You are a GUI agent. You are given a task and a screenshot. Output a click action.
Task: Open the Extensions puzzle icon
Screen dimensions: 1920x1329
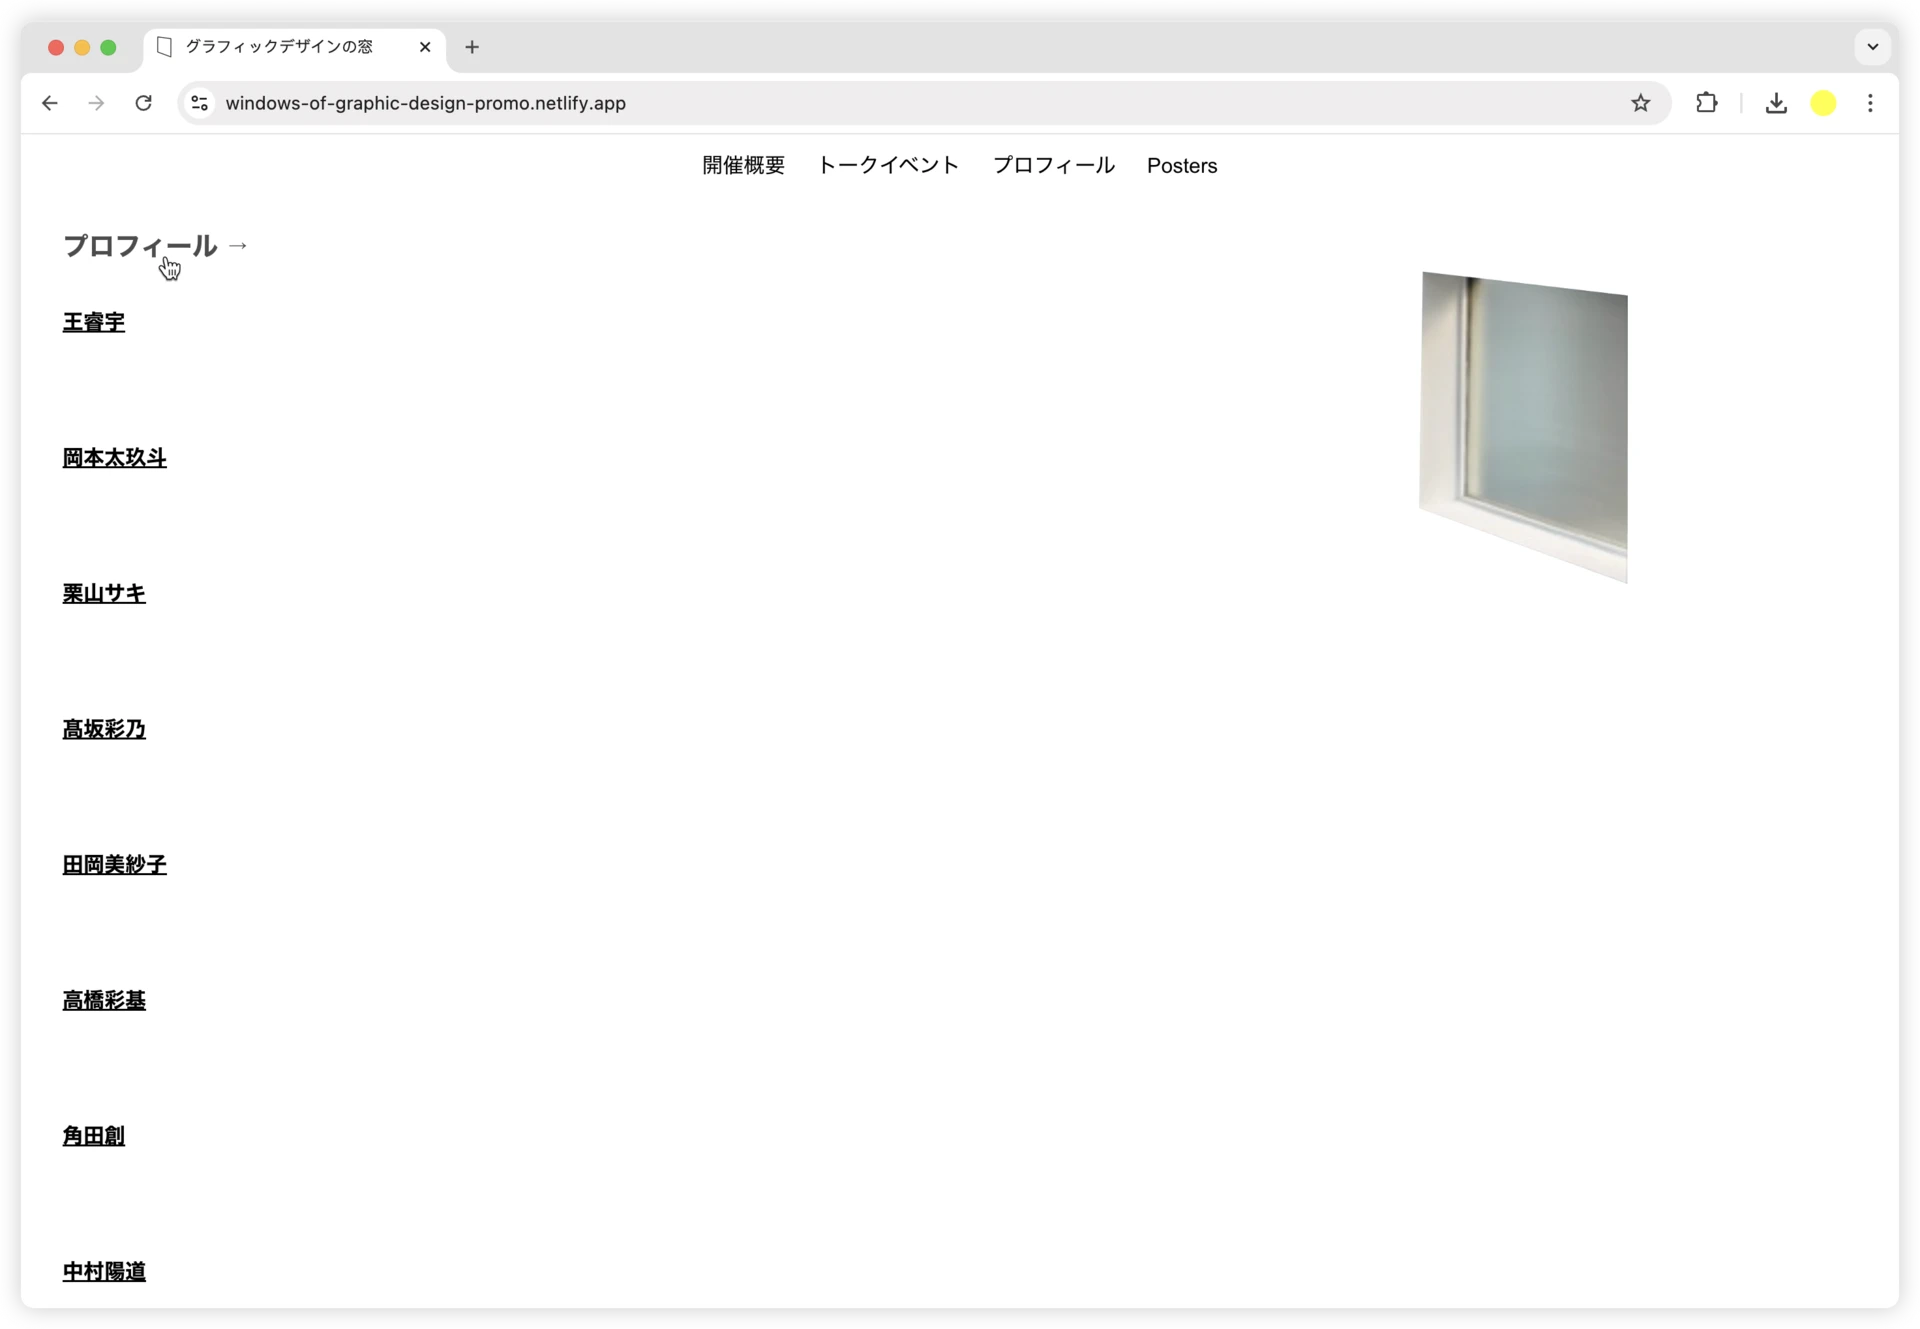[x=1706, y=102]
